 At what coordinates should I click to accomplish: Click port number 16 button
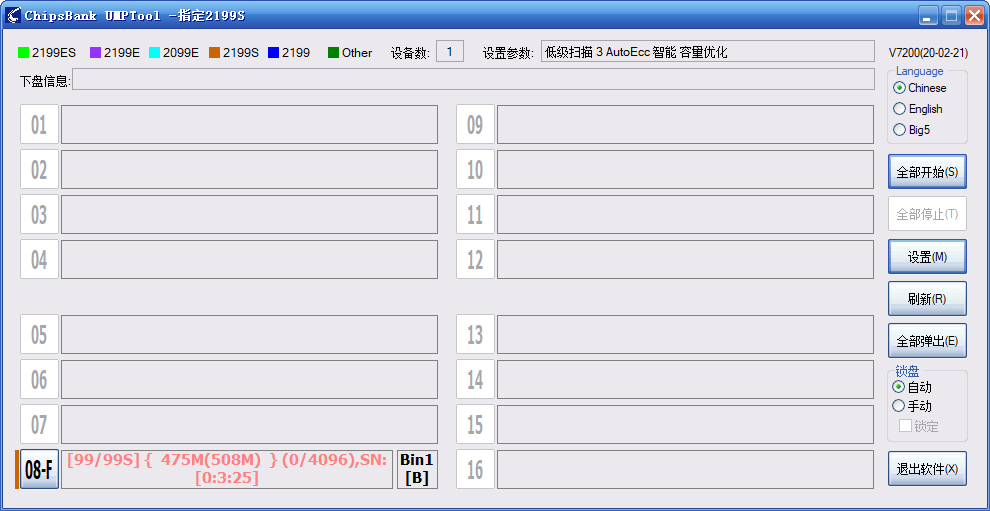point(475,469)
